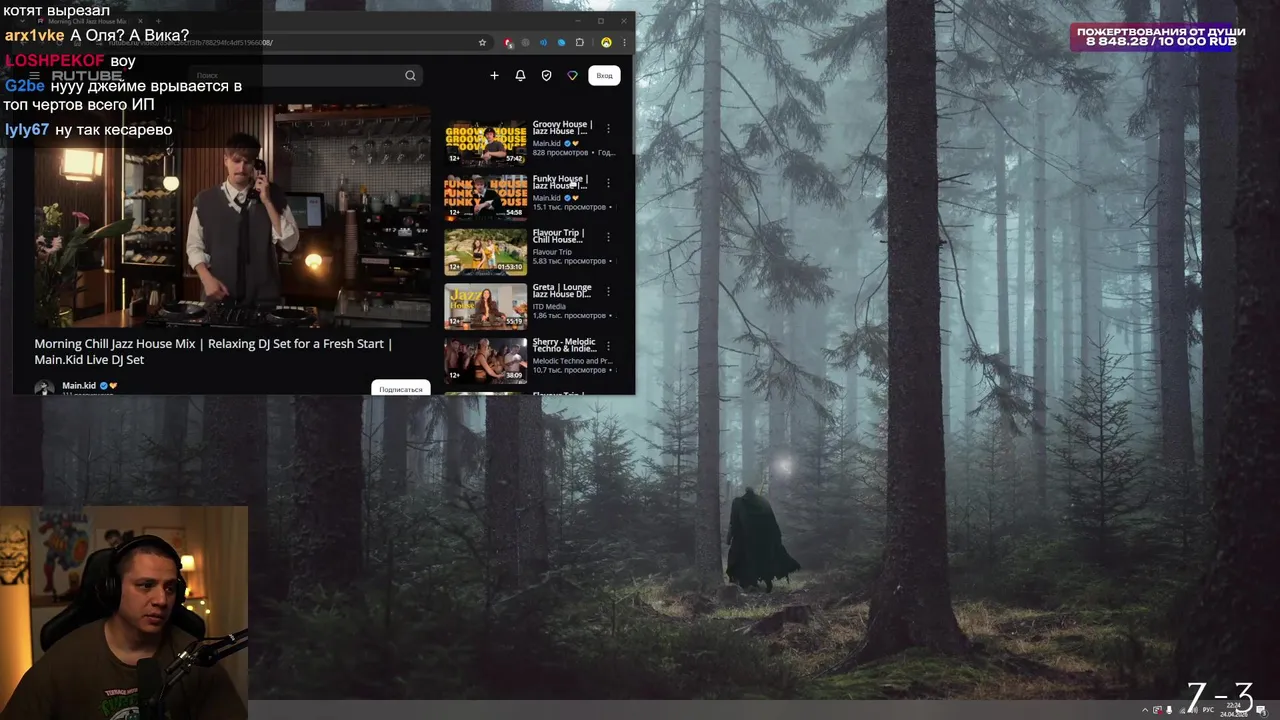Open the Sherry Melodic Techno thumbnail
The width and height of the screenshot is (1280, 720).
(x=485, y=360)
